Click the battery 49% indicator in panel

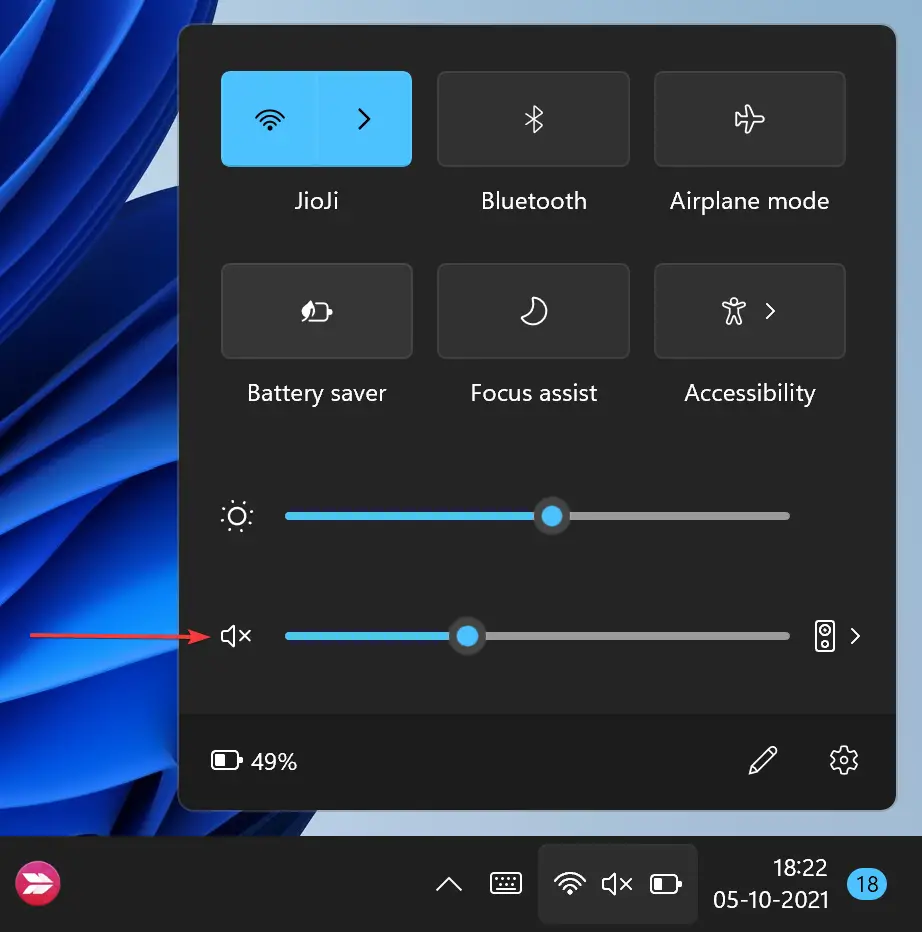pyautogui.click(x=254, y=761)
